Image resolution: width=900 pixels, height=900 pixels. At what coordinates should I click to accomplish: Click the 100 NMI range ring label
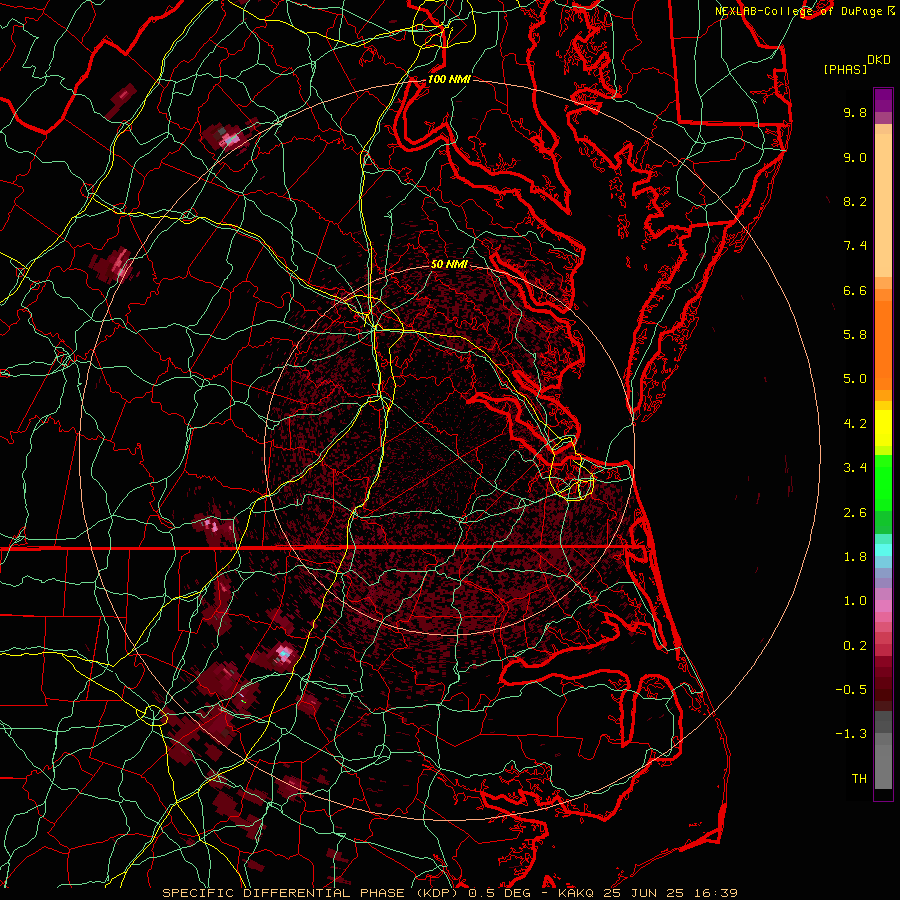tap(449, 79)
